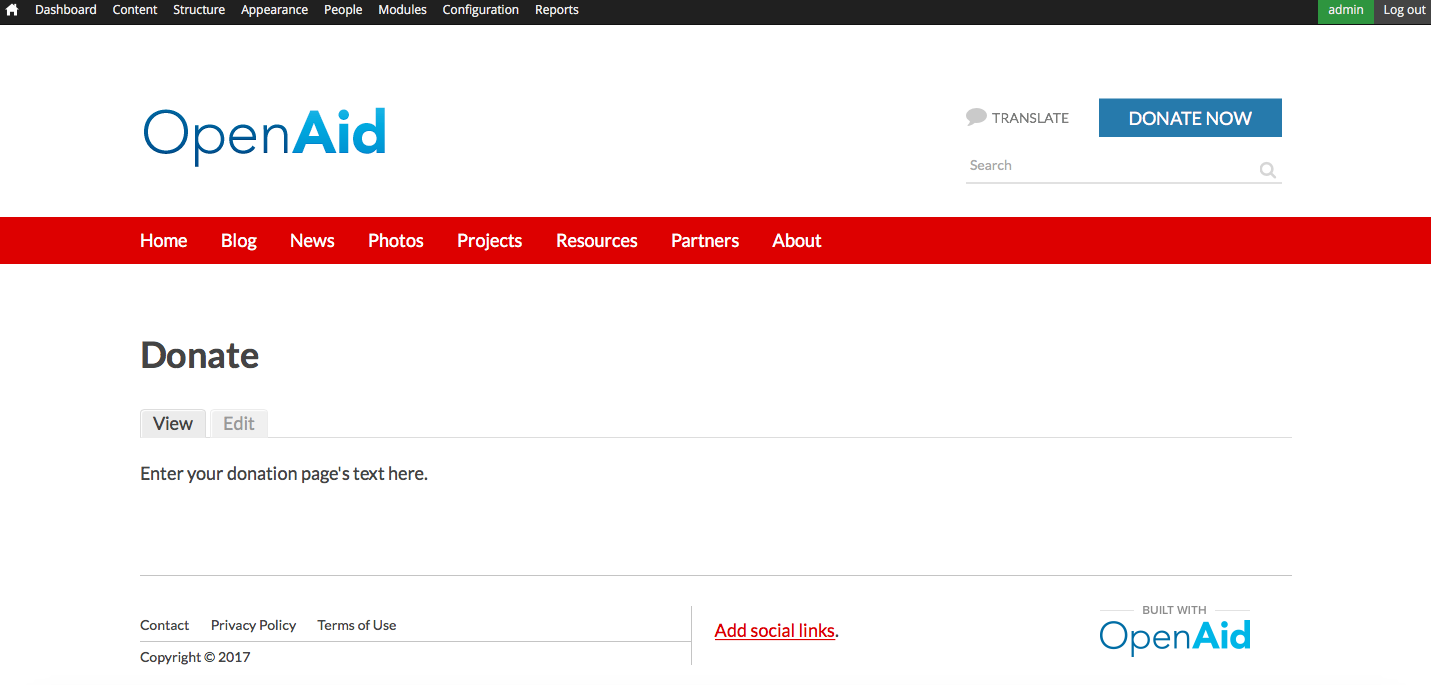Open the Dashboard admin menu
This screenshot has width=1431, height=685.
point(66,10)
